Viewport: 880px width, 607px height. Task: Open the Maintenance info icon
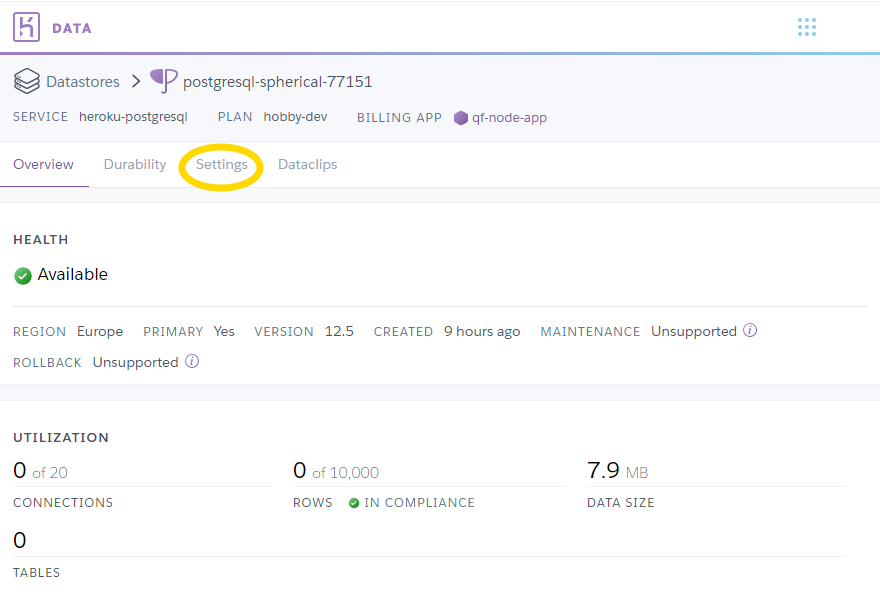coord(750,331)
